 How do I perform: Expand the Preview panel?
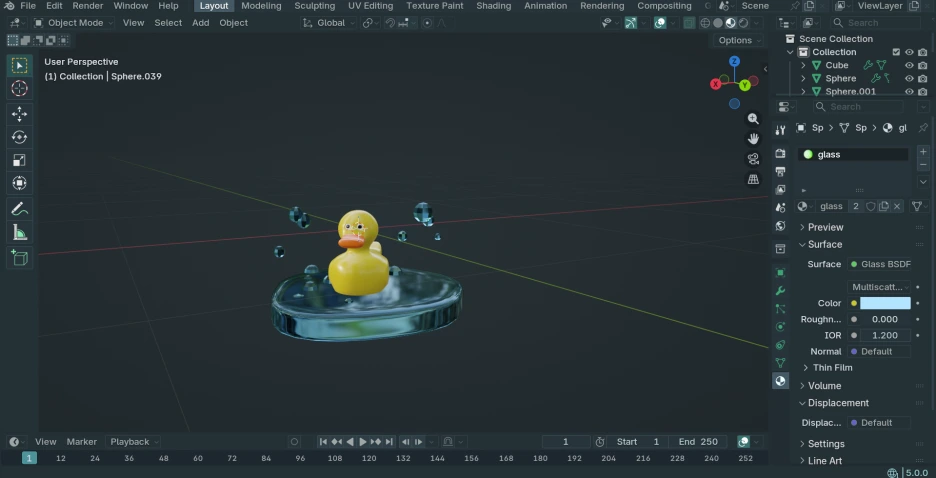[826, 227]
